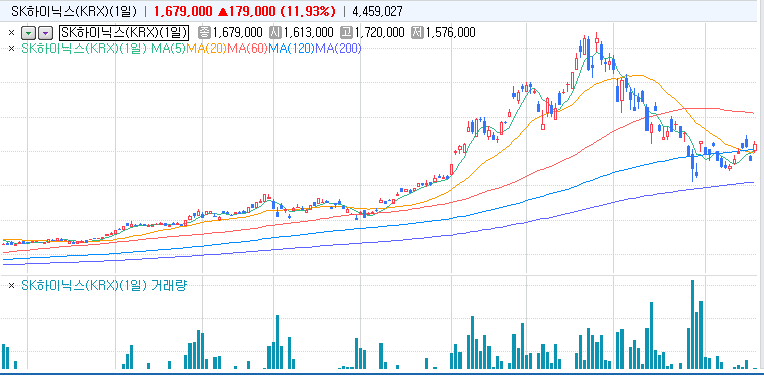Close the SK하이닉스 price series via its × icon

tap(12, 33)
